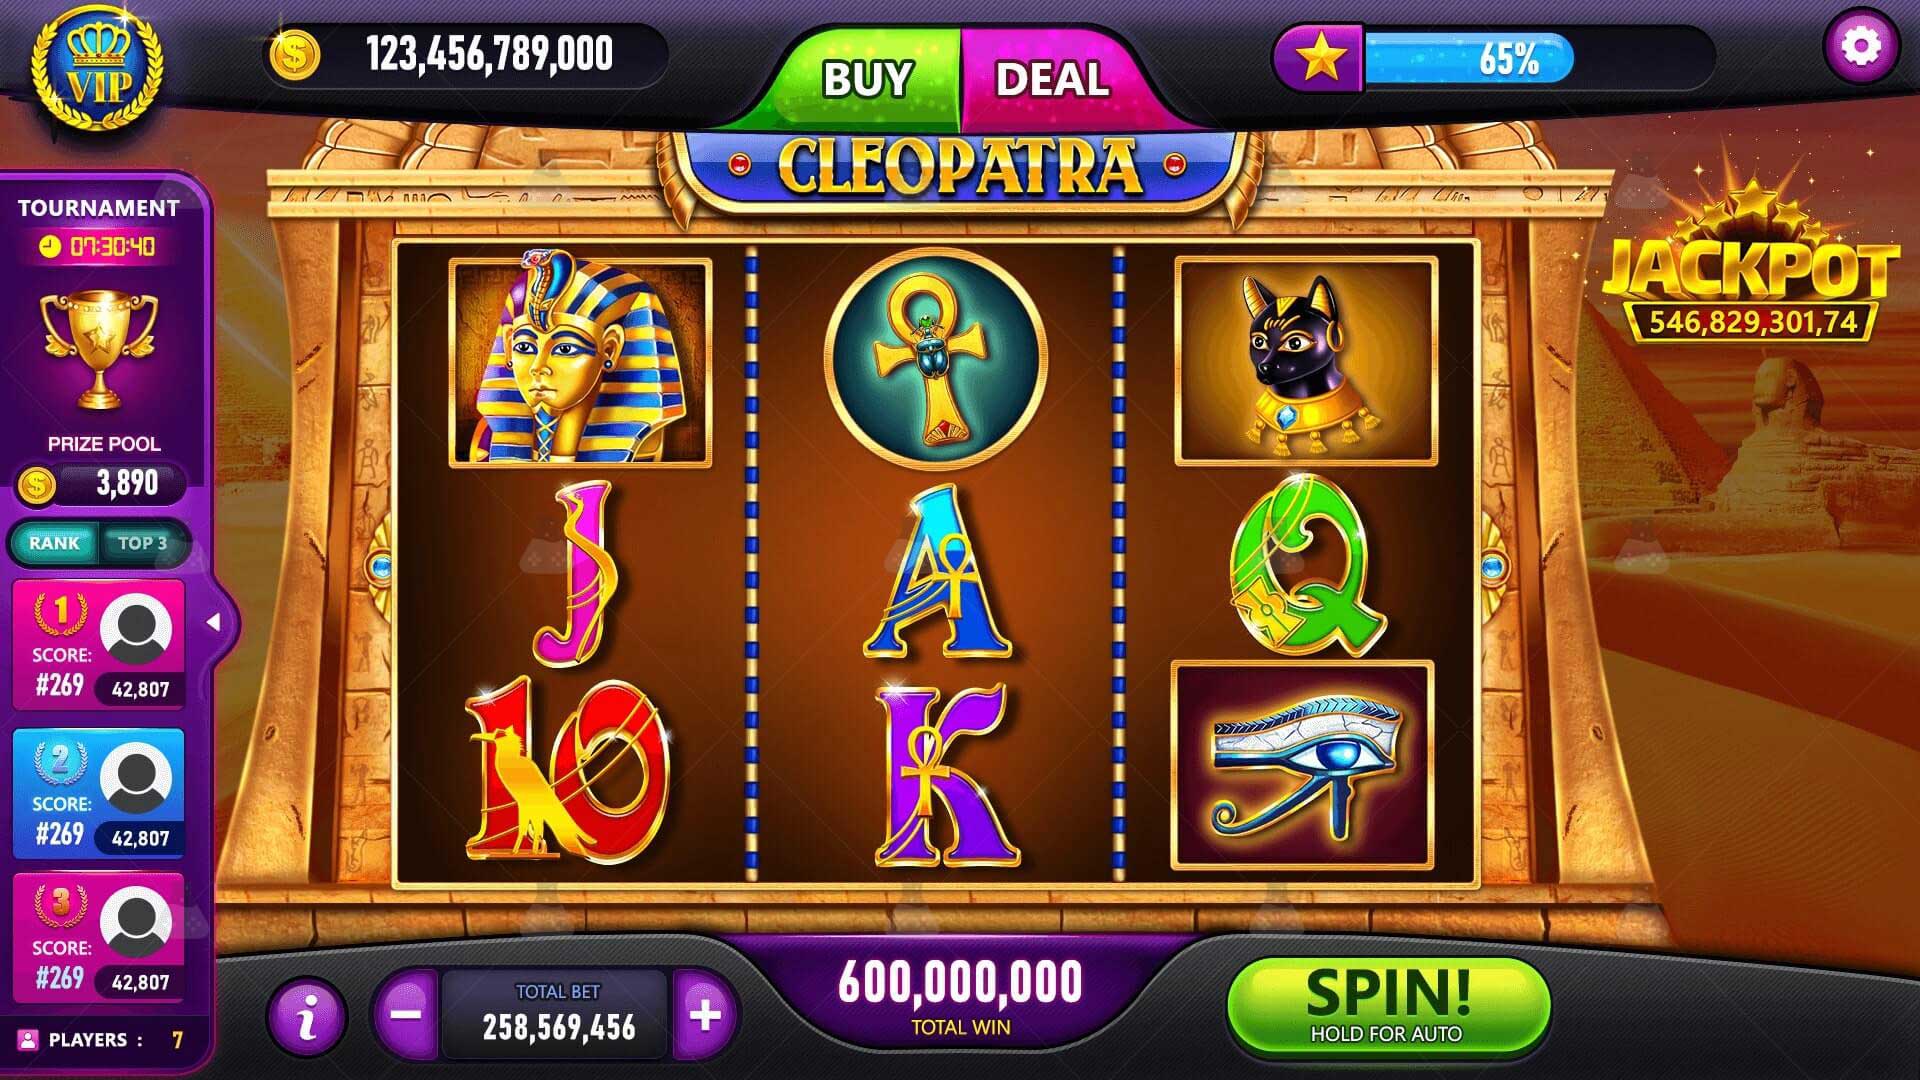The width and height of the screenshot is (1920, 1080).
Task: Click the 65% level progress bar
Action: (1469, 59)
